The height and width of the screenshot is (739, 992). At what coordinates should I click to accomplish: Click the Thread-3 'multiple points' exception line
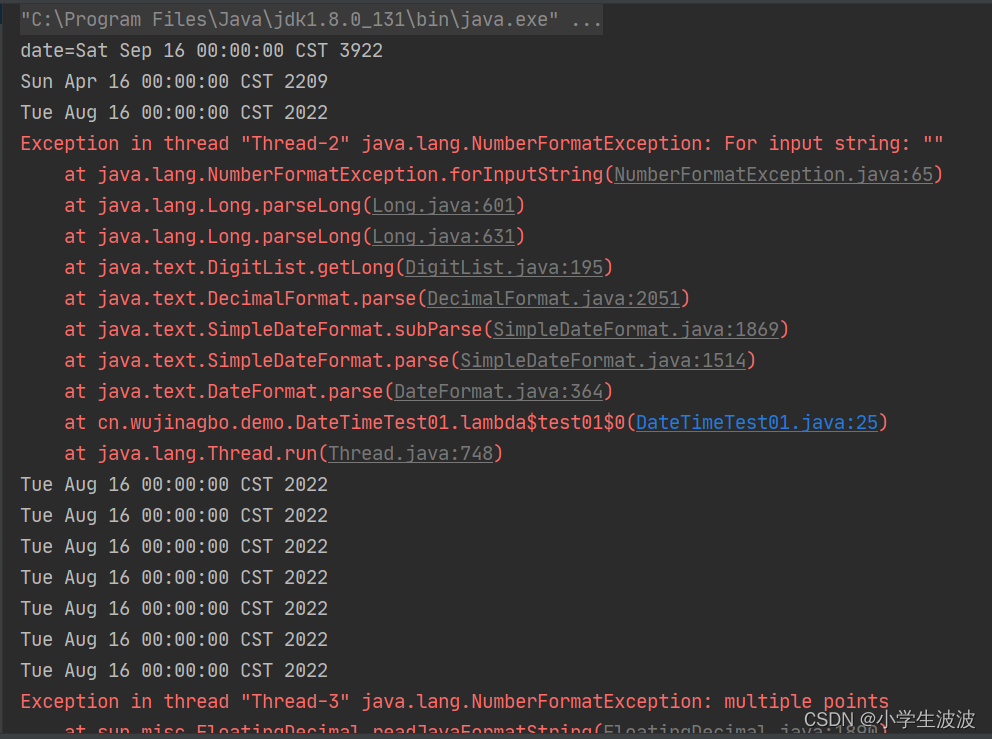tap(454, 702)
